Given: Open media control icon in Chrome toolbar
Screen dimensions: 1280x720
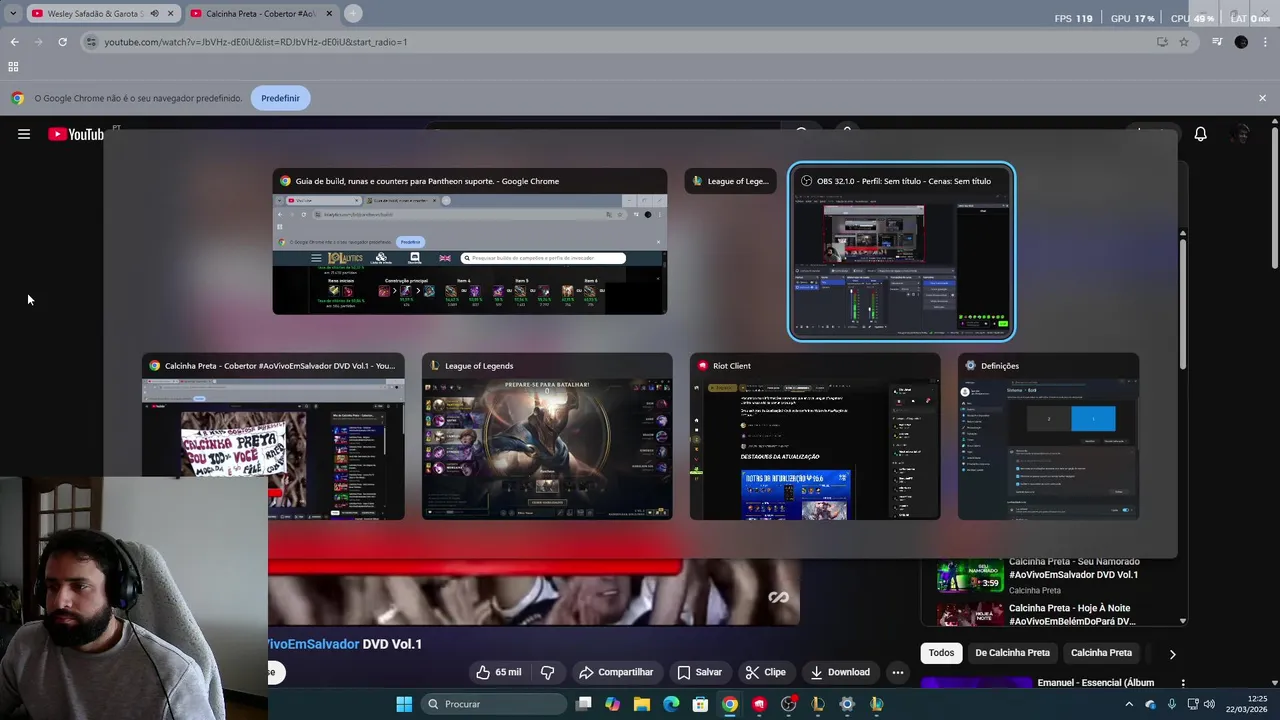Looking at the screenshot, I should tap(1217, 42).
